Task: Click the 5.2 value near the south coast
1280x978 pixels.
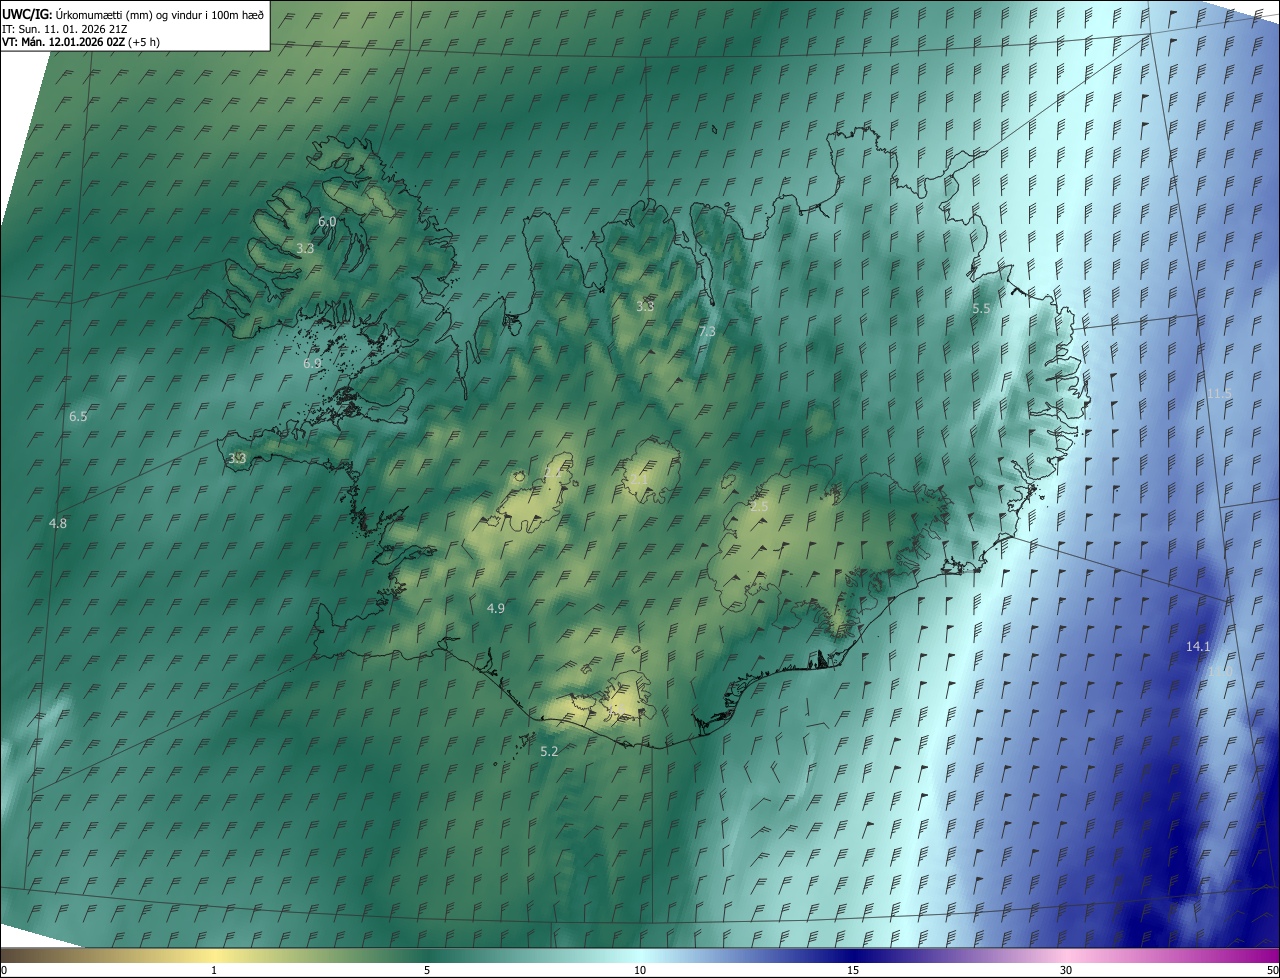Action: click(x=549, y=750)
